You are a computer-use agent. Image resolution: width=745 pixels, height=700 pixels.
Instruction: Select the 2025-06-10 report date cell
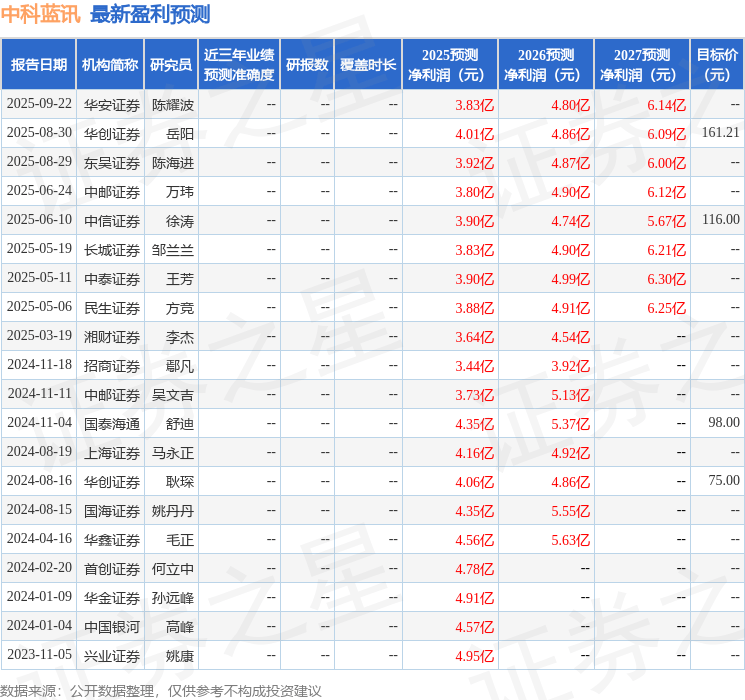[39, 220]
